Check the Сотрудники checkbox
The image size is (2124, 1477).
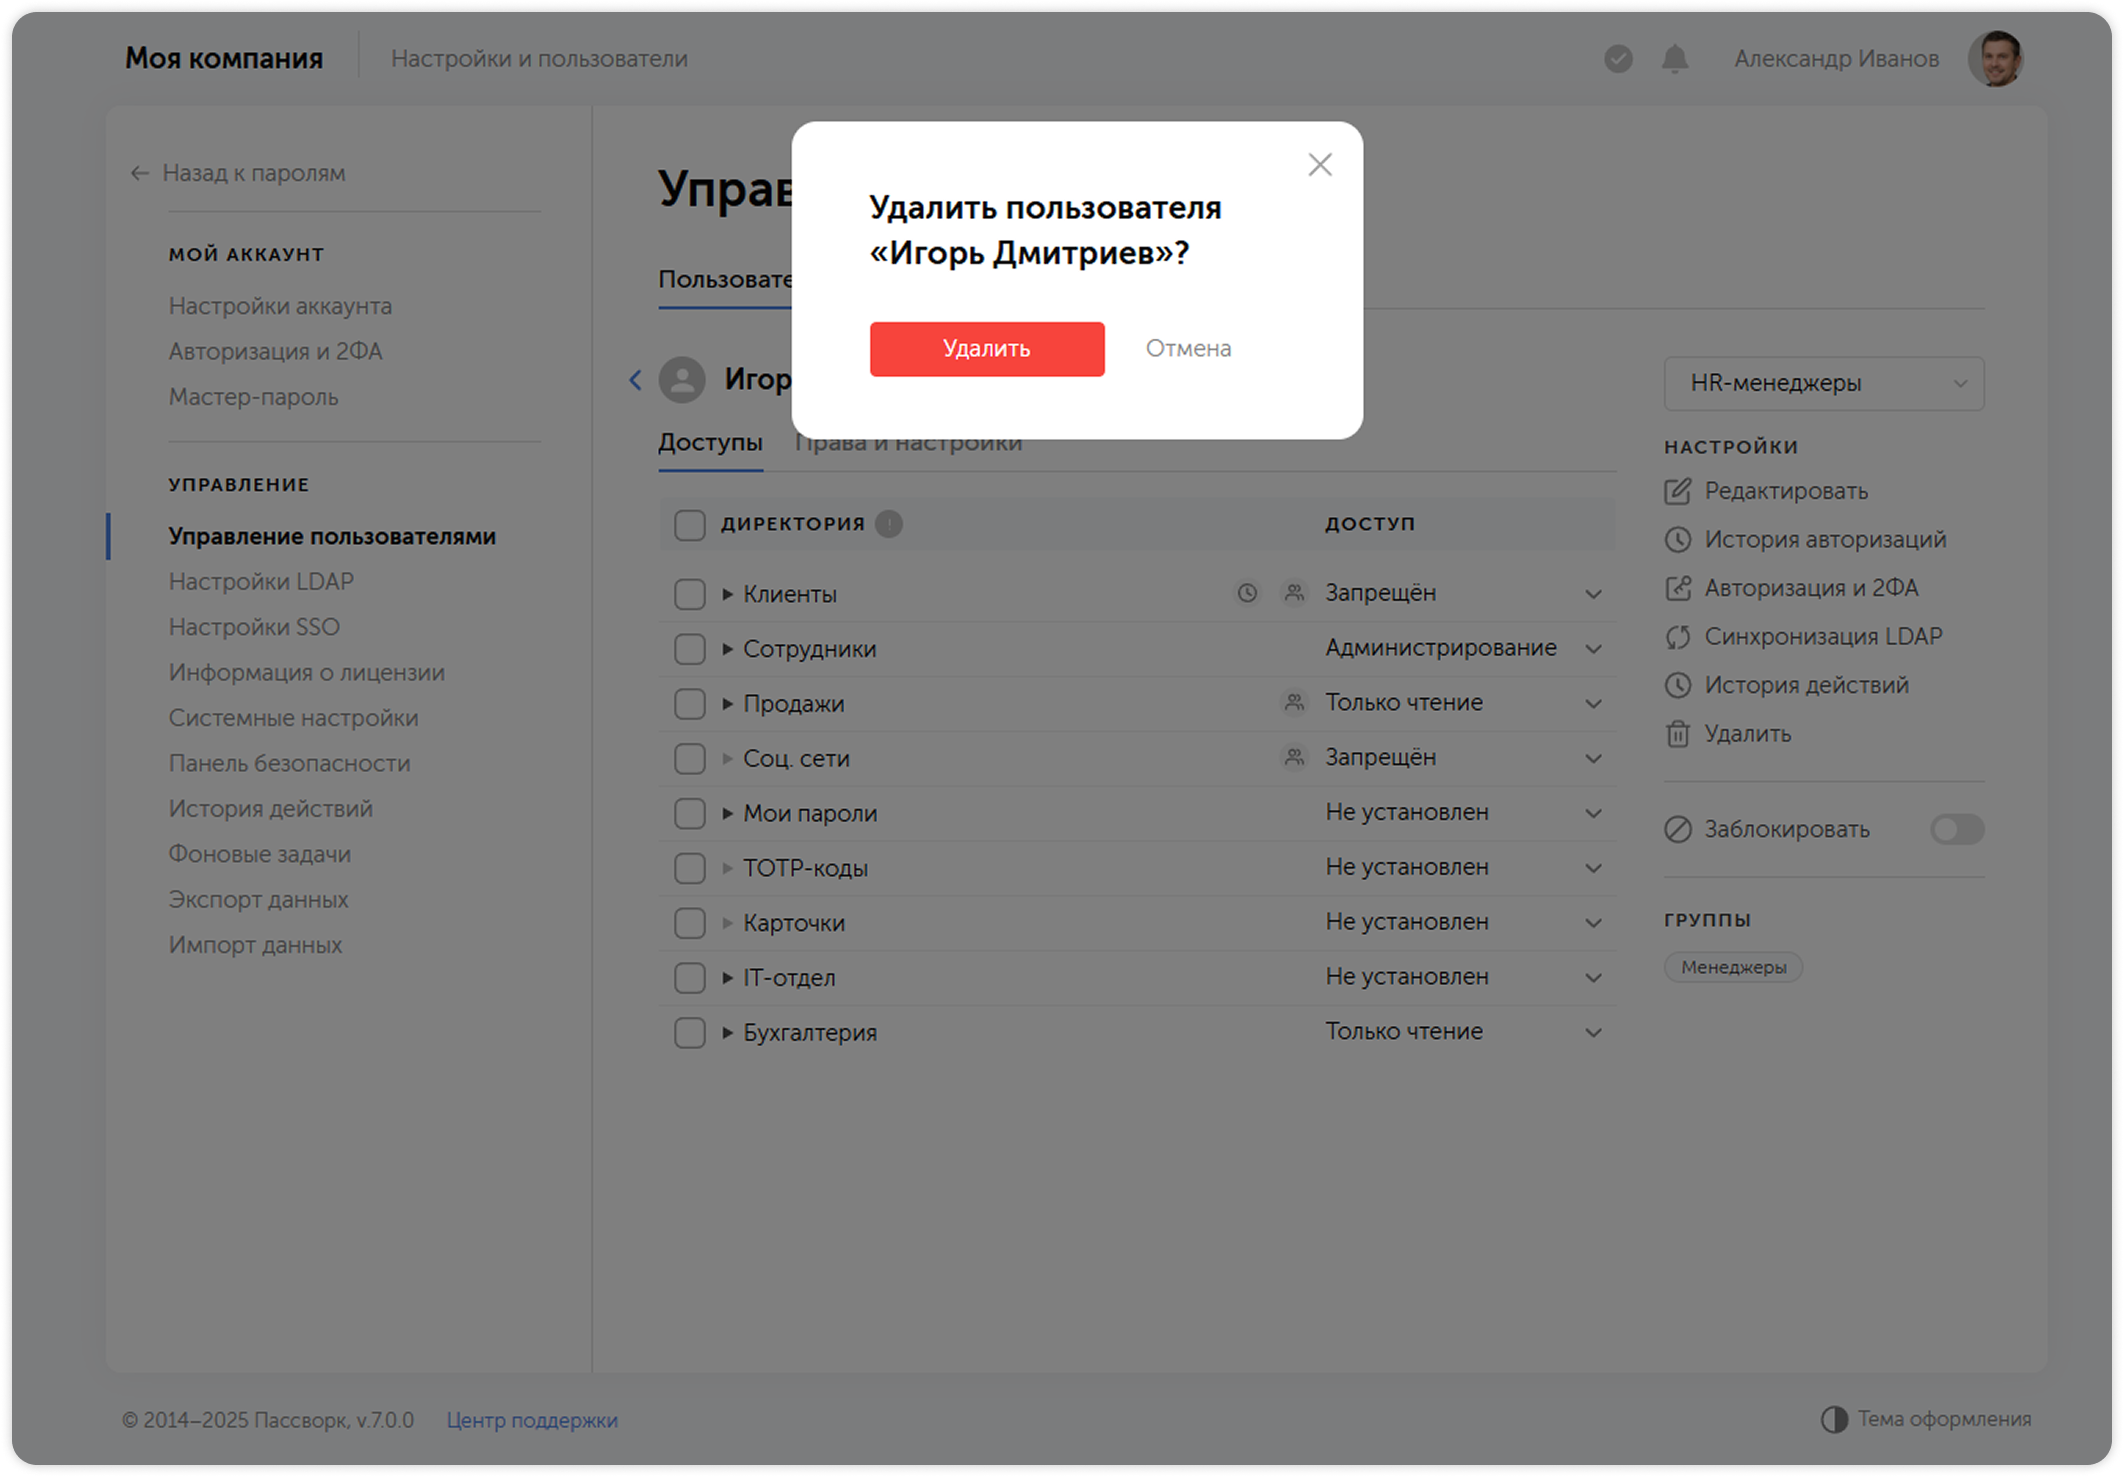click(x=689, y=649)
